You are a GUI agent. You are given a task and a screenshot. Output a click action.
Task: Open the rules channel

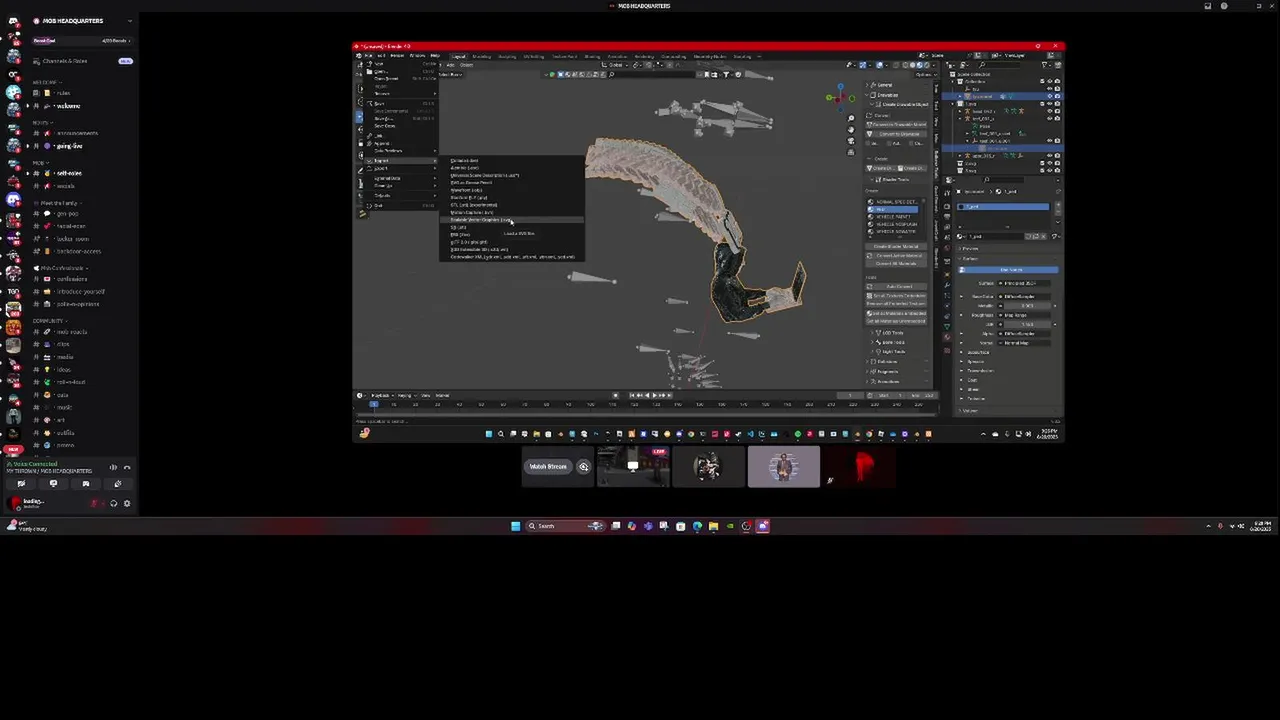[63, 93]
